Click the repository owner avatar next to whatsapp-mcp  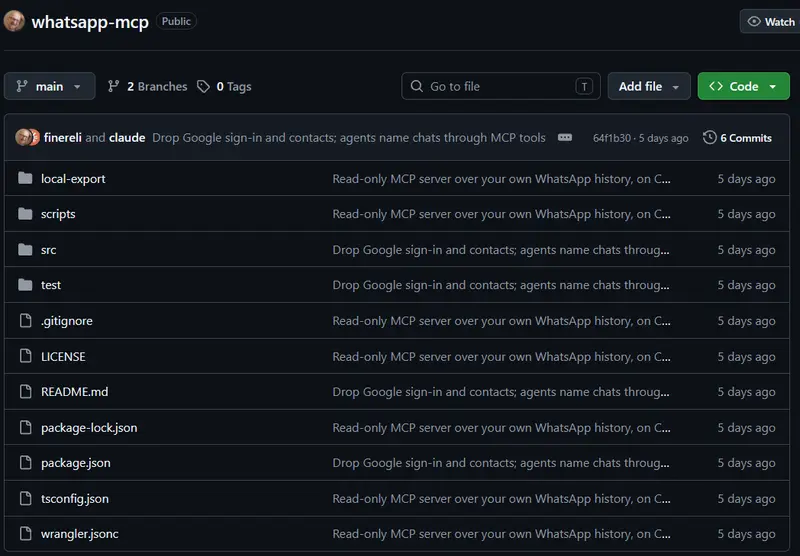[14, 21]
